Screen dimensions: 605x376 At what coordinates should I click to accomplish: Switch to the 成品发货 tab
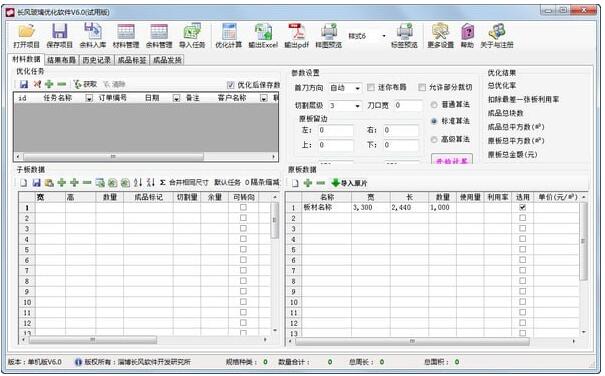167,60
